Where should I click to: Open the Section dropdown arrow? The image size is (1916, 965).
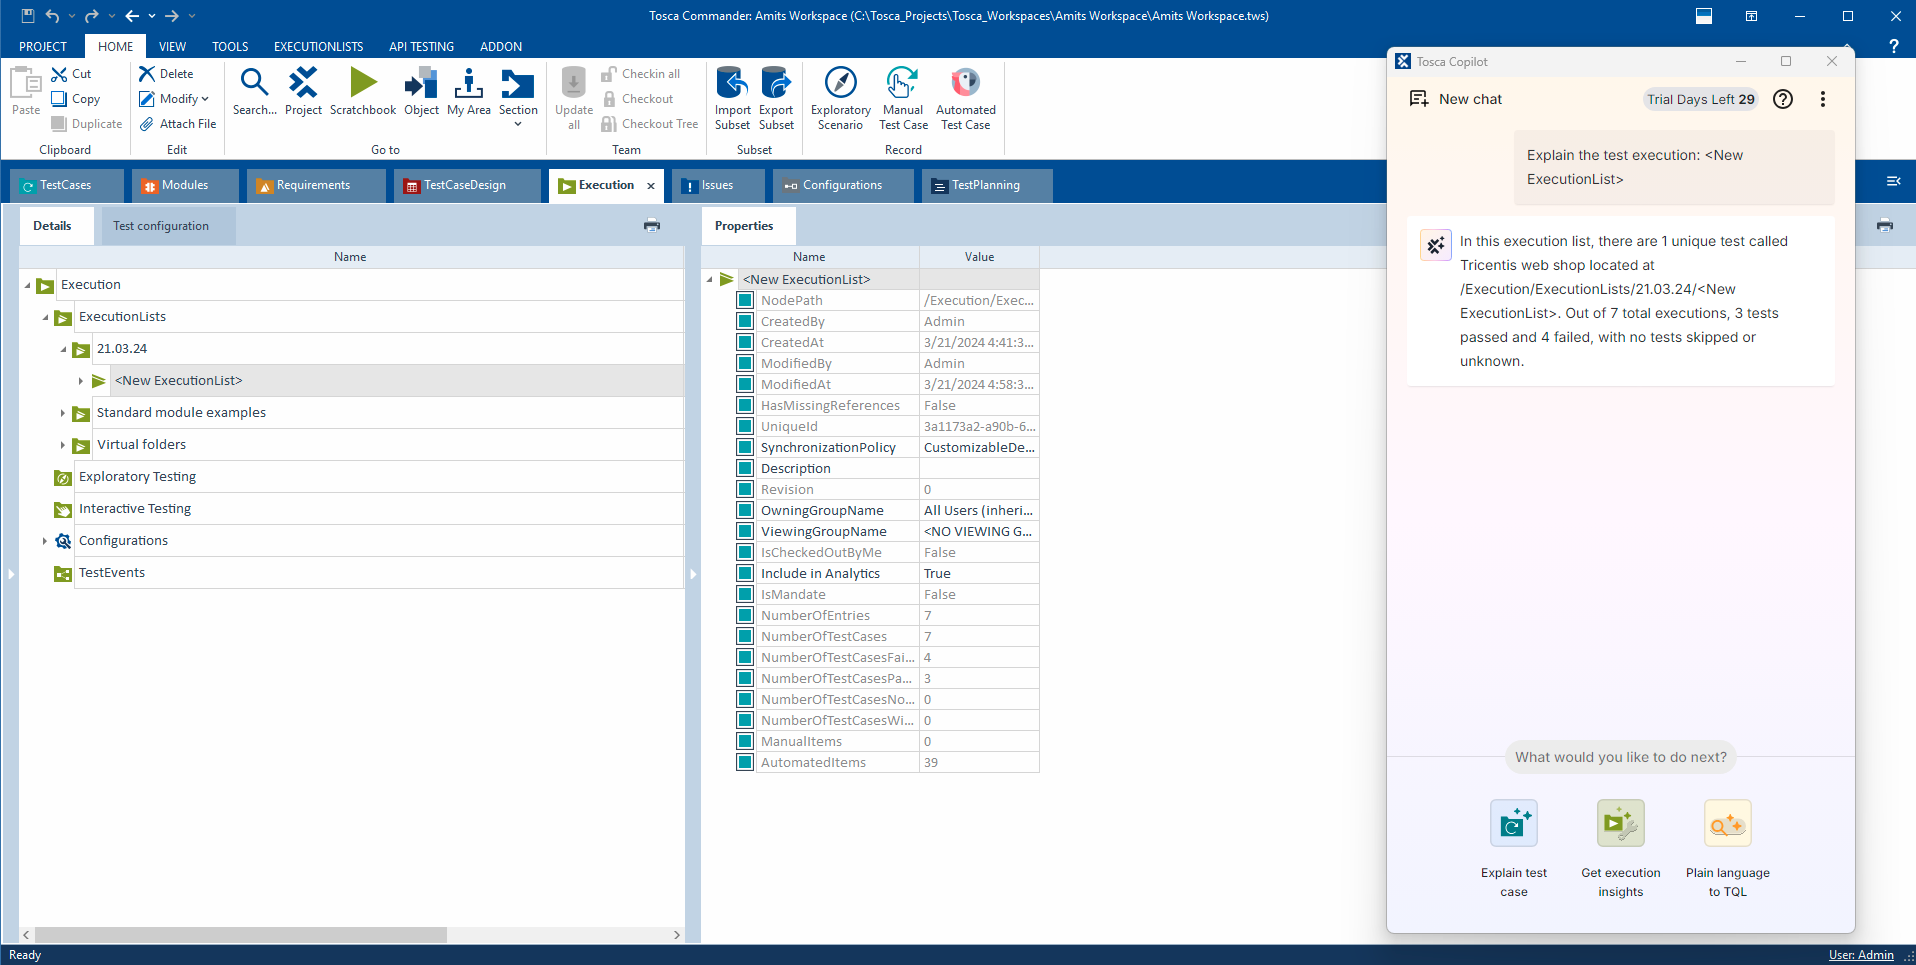(518, 124)
